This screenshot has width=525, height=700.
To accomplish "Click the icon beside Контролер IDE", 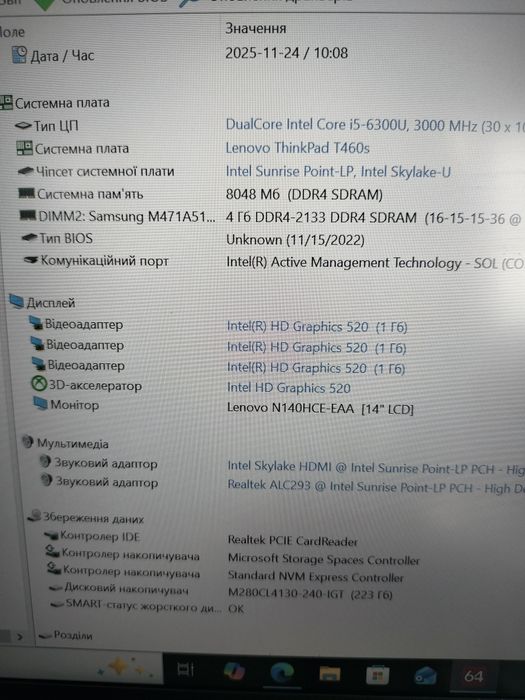I will tap(51, 535).
